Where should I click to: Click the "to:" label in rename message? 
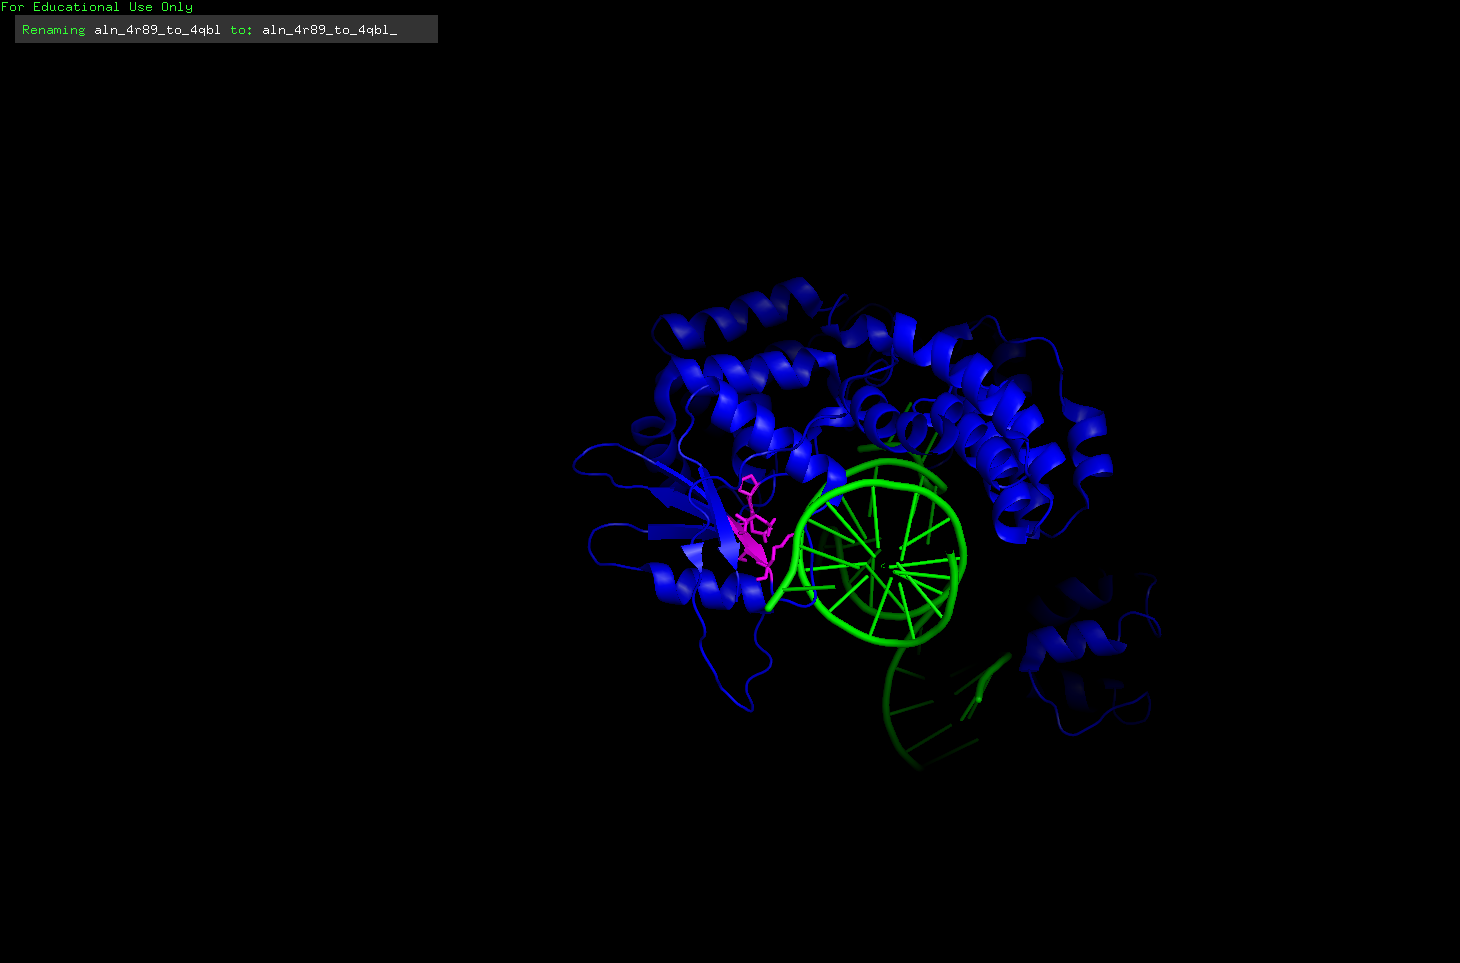[x=241, y=30]
